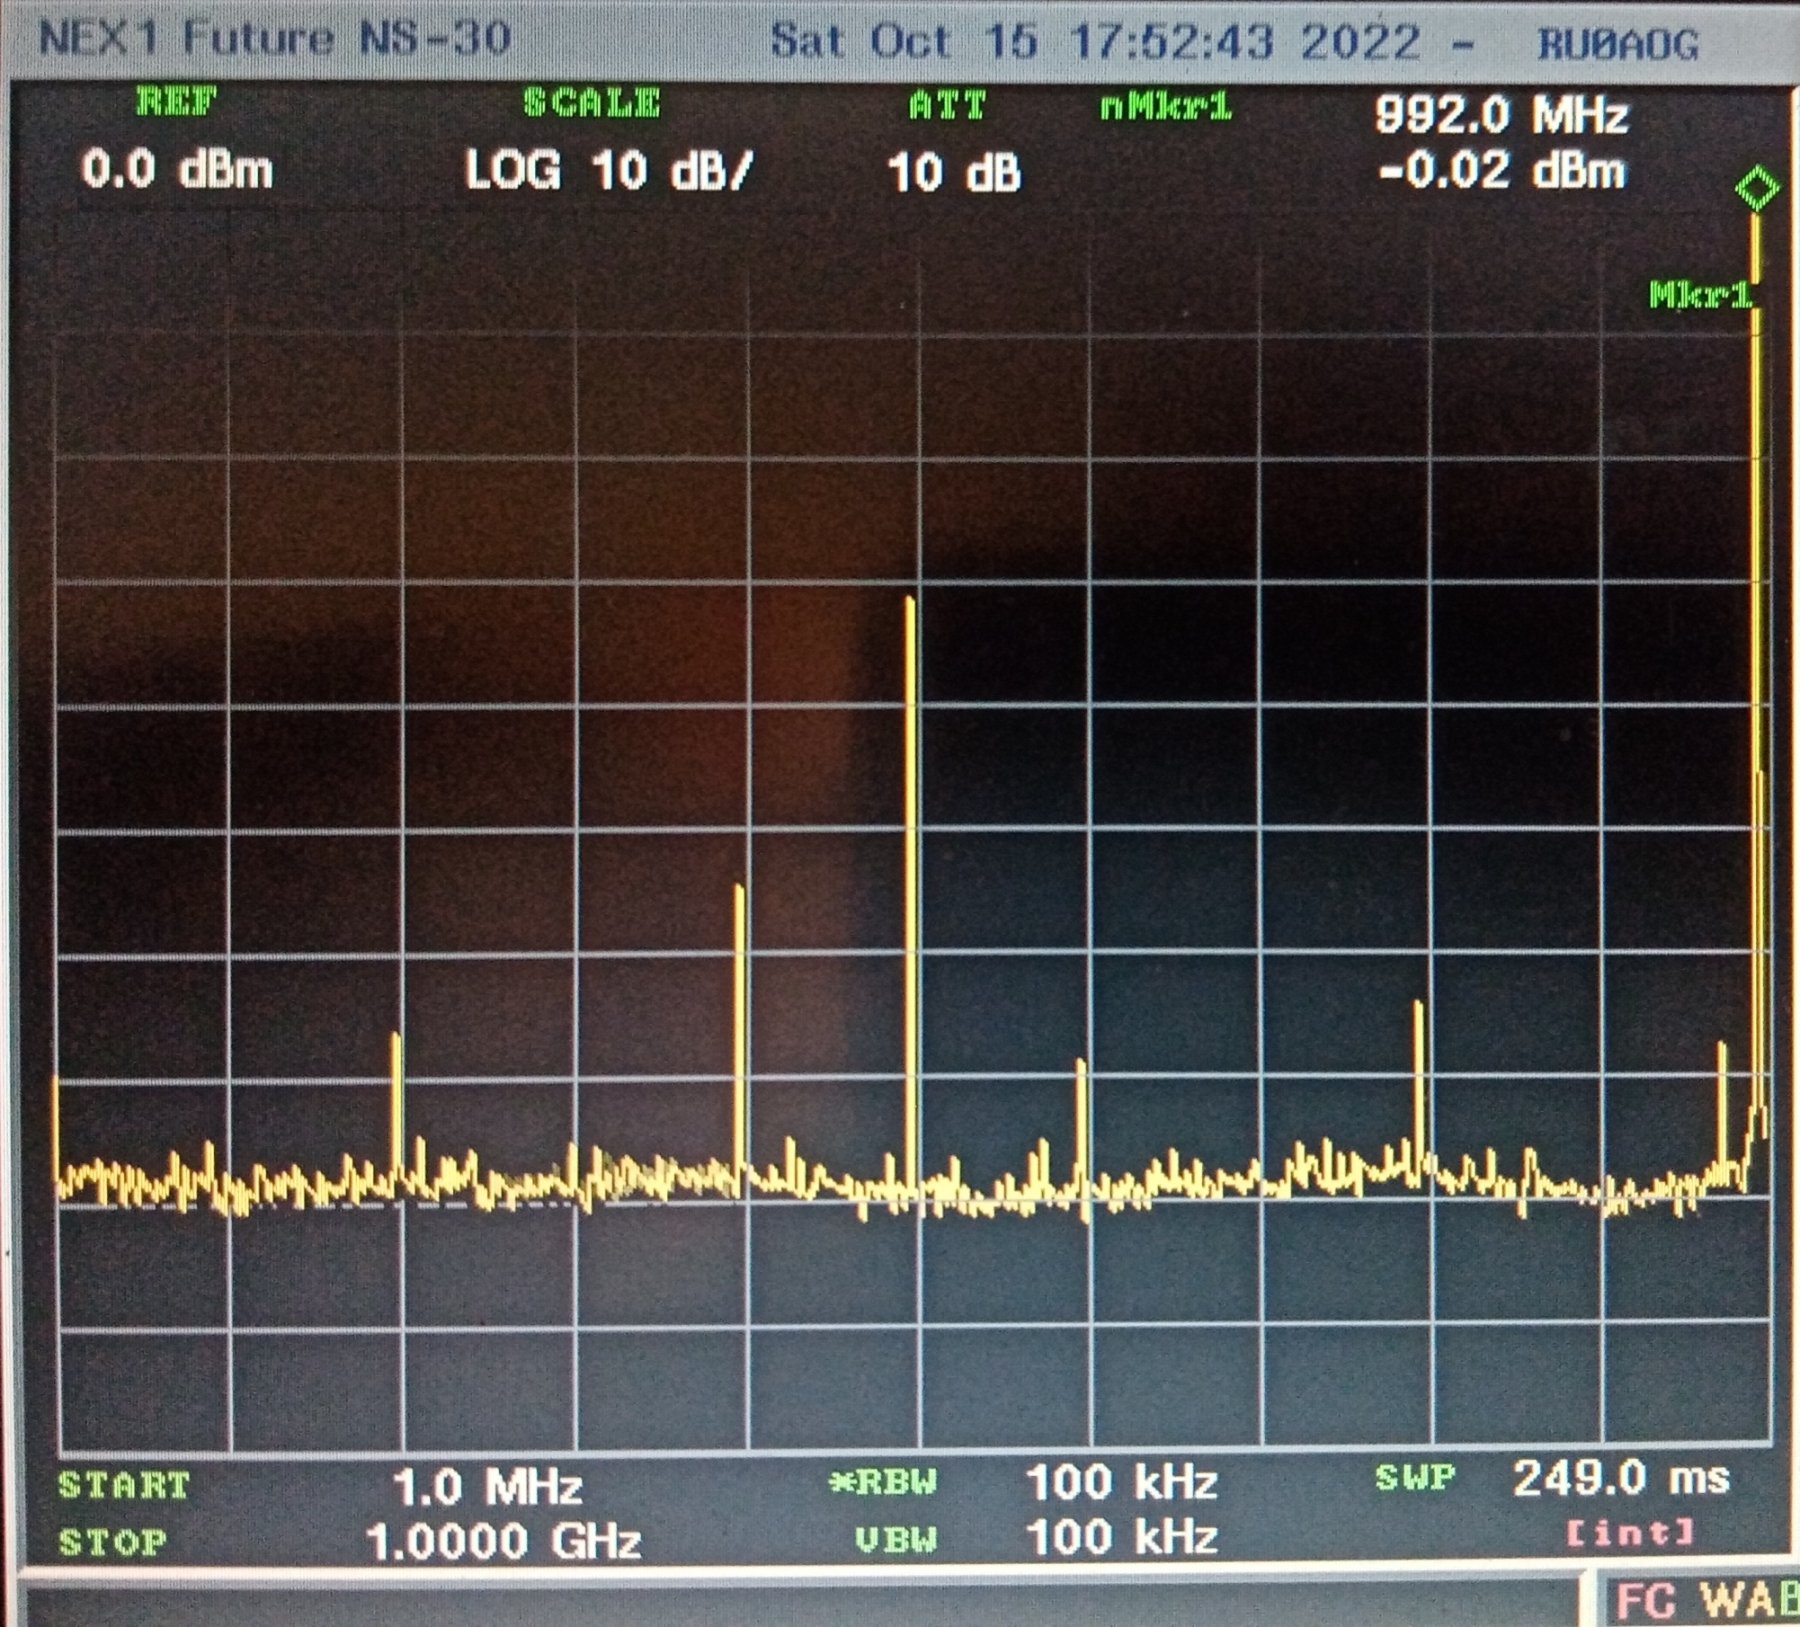This screenshot has height=1627, width=1800.
Task: Click the Mkr1 label beside the trace
Action: [x=1700, y=296]
